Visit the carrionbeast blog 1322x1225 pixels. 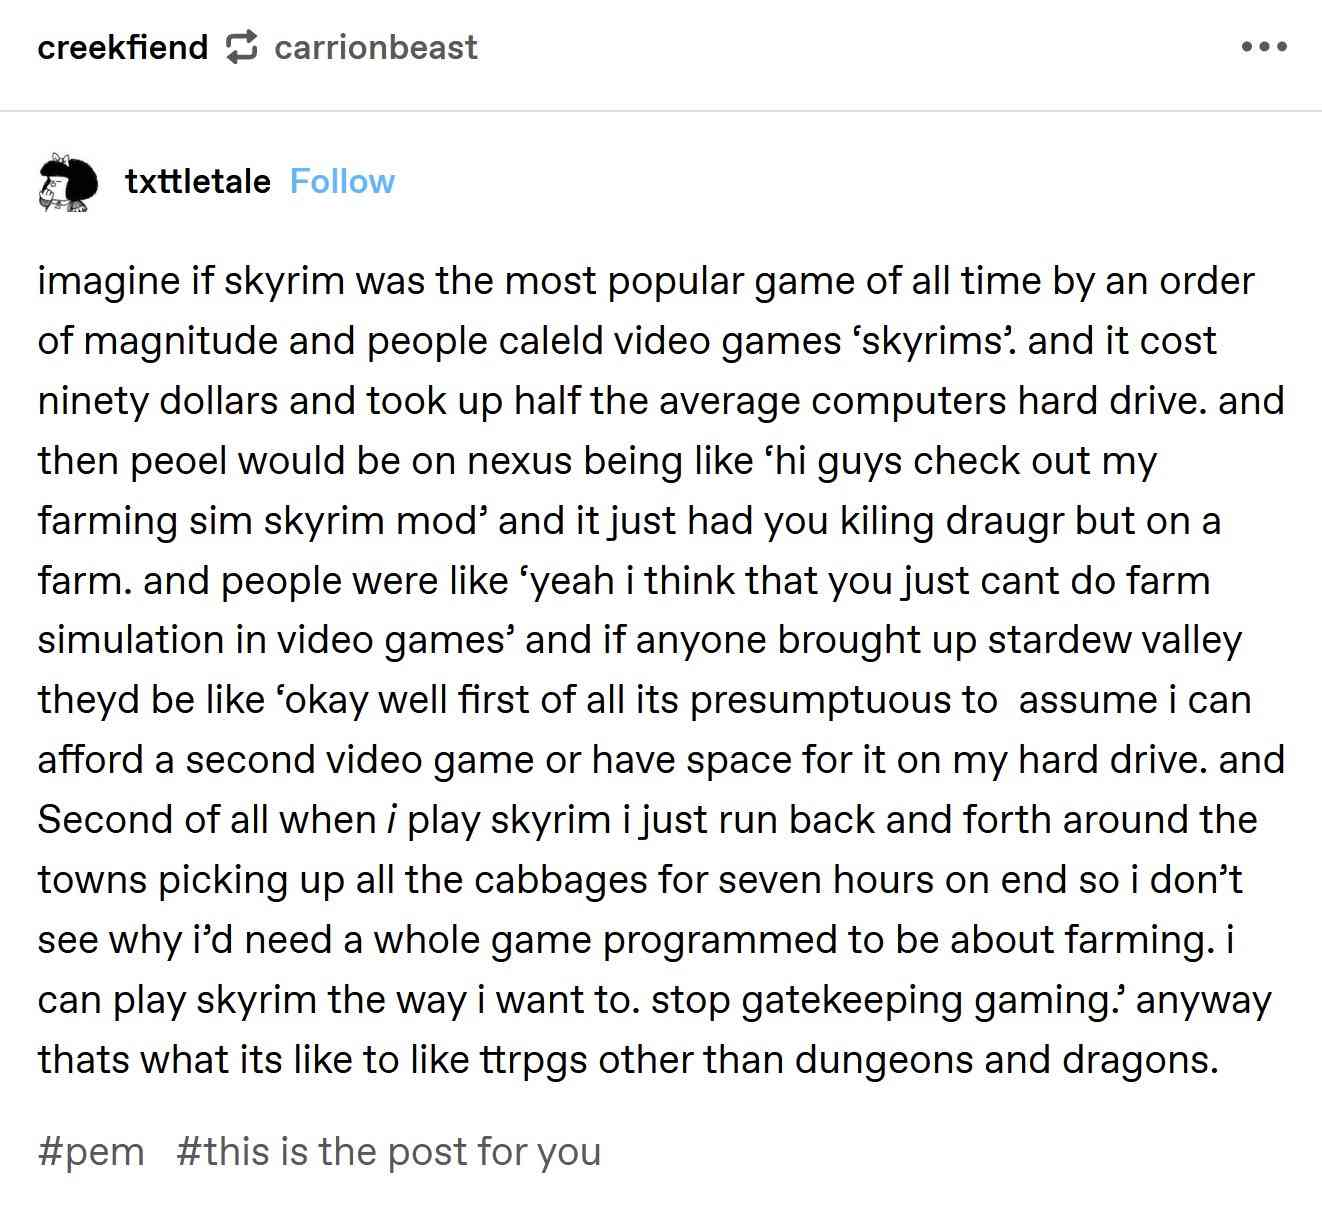click(x=375, y=47)
